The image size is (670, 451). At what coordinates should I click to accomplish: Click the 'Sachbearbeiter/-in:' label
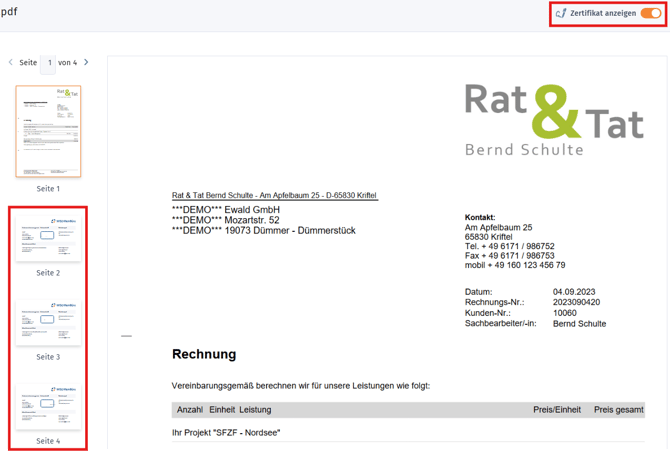[500, 324]
